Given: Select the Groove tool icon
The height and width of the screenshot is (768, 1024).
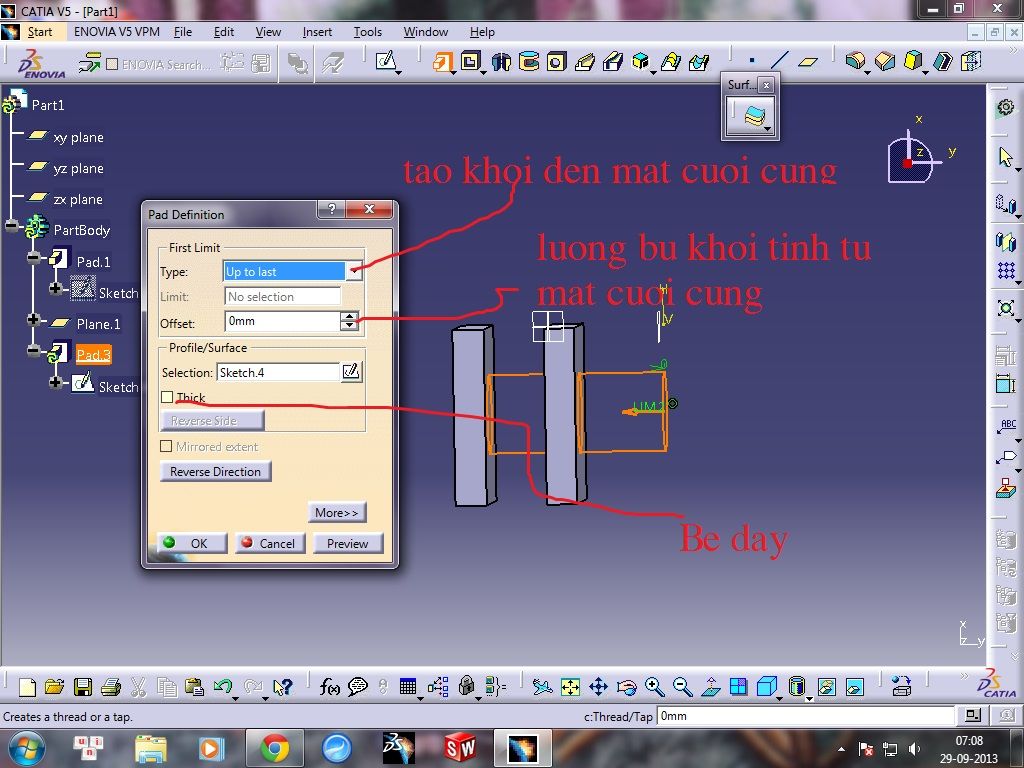Looking at the screenshot, I should 529,61.
